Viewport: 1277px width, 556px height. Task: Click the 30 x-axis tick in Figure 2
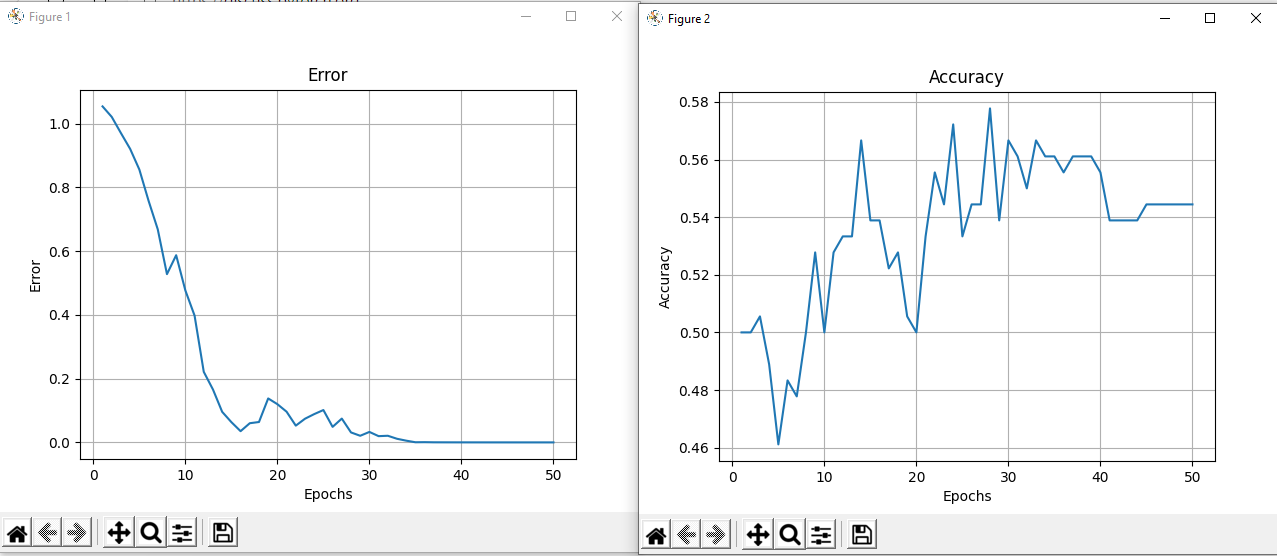(1008, 477)
